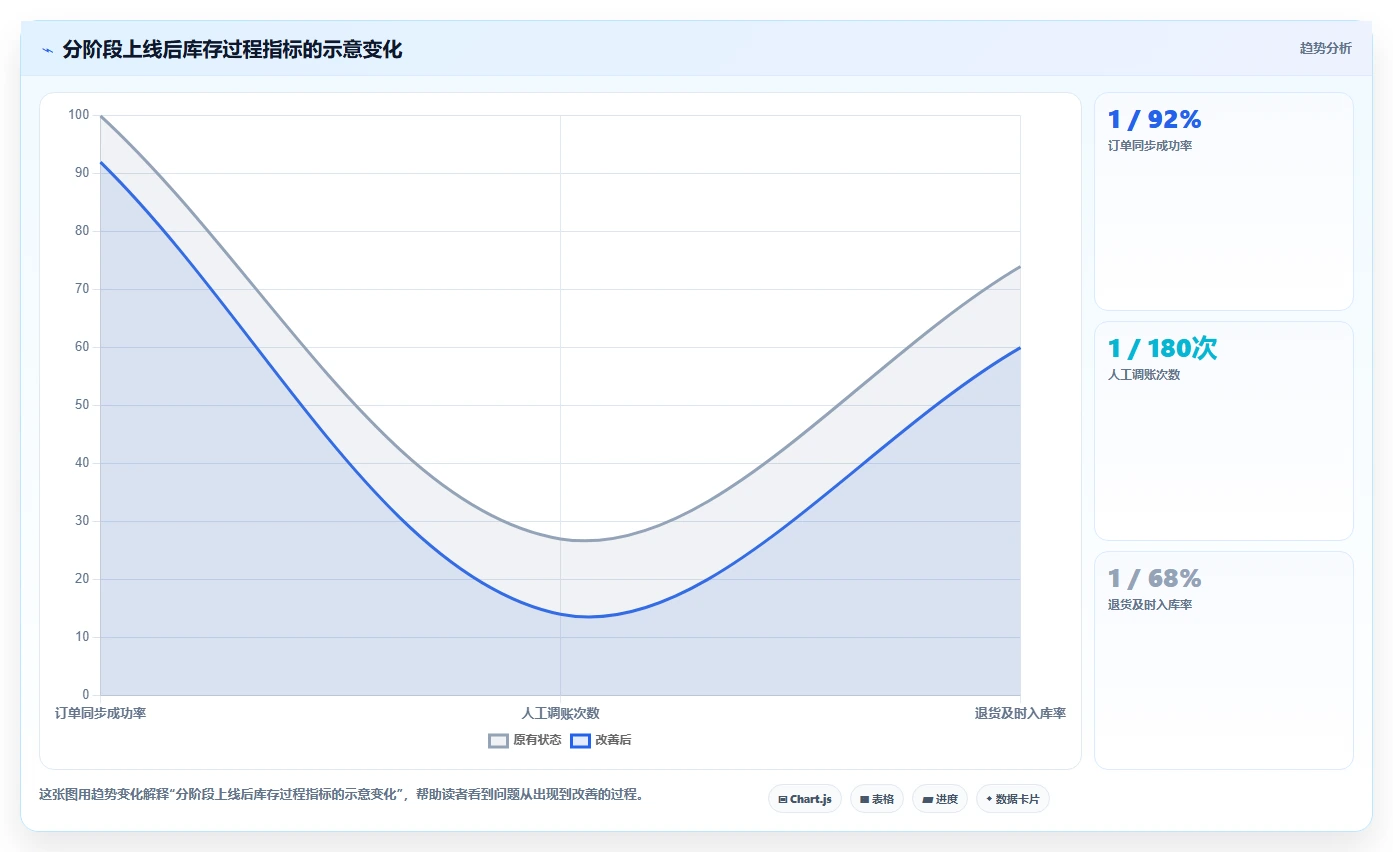The width and height of the screenshot is (1393, 852).
Task: Click the 人工调账次数 x-axis label
Action: 560,714
